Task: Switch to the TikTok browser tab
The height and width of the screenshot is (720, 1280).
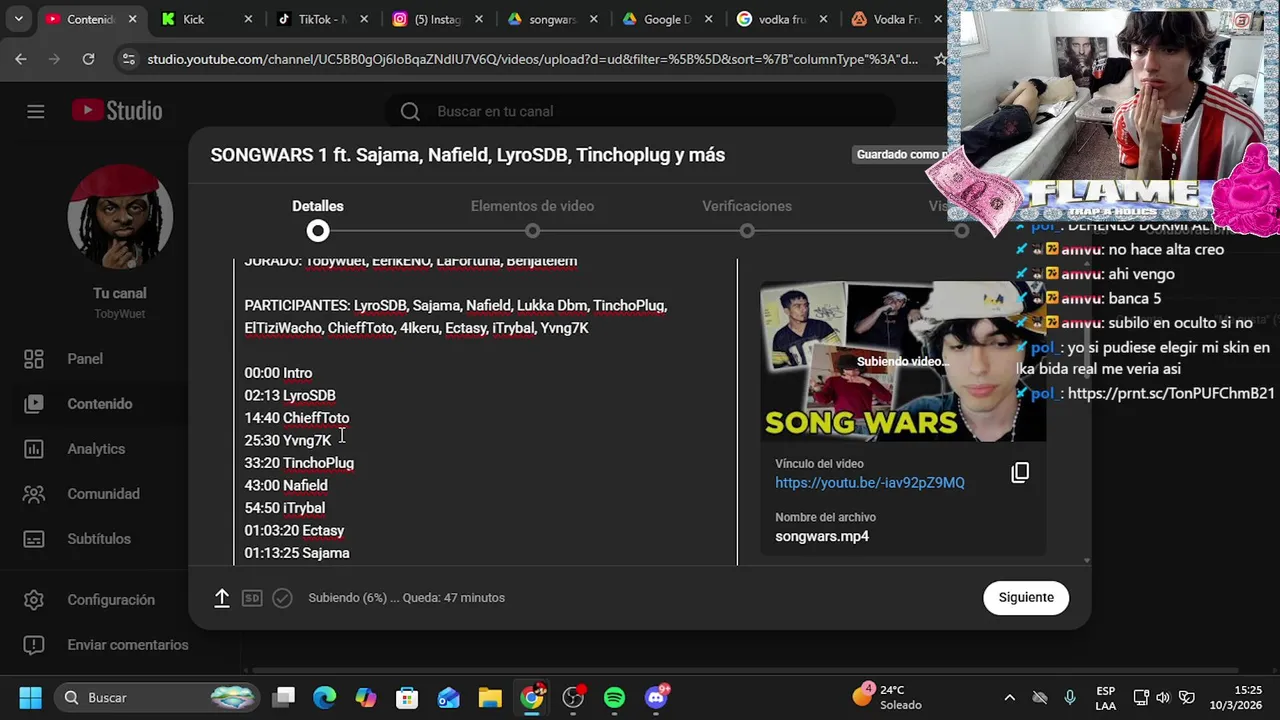Action: 322,19
